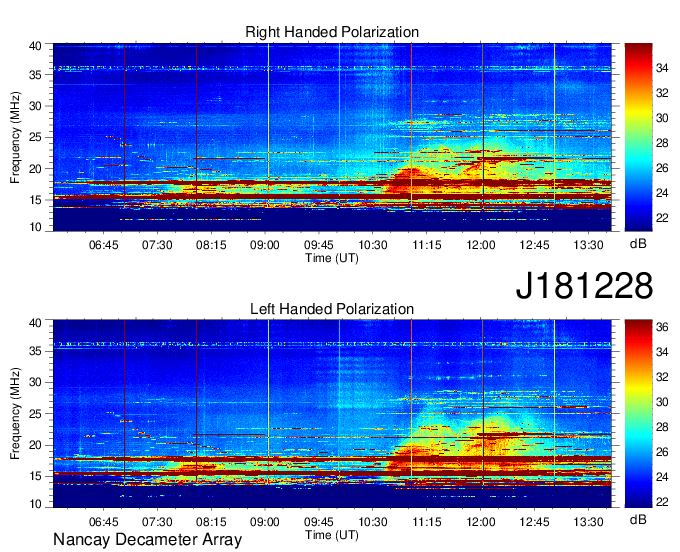Viewport: 680px width, 552px height.
Task: Click the 30 MHz tick on the Right Handed plot
Action: point(36,106)
